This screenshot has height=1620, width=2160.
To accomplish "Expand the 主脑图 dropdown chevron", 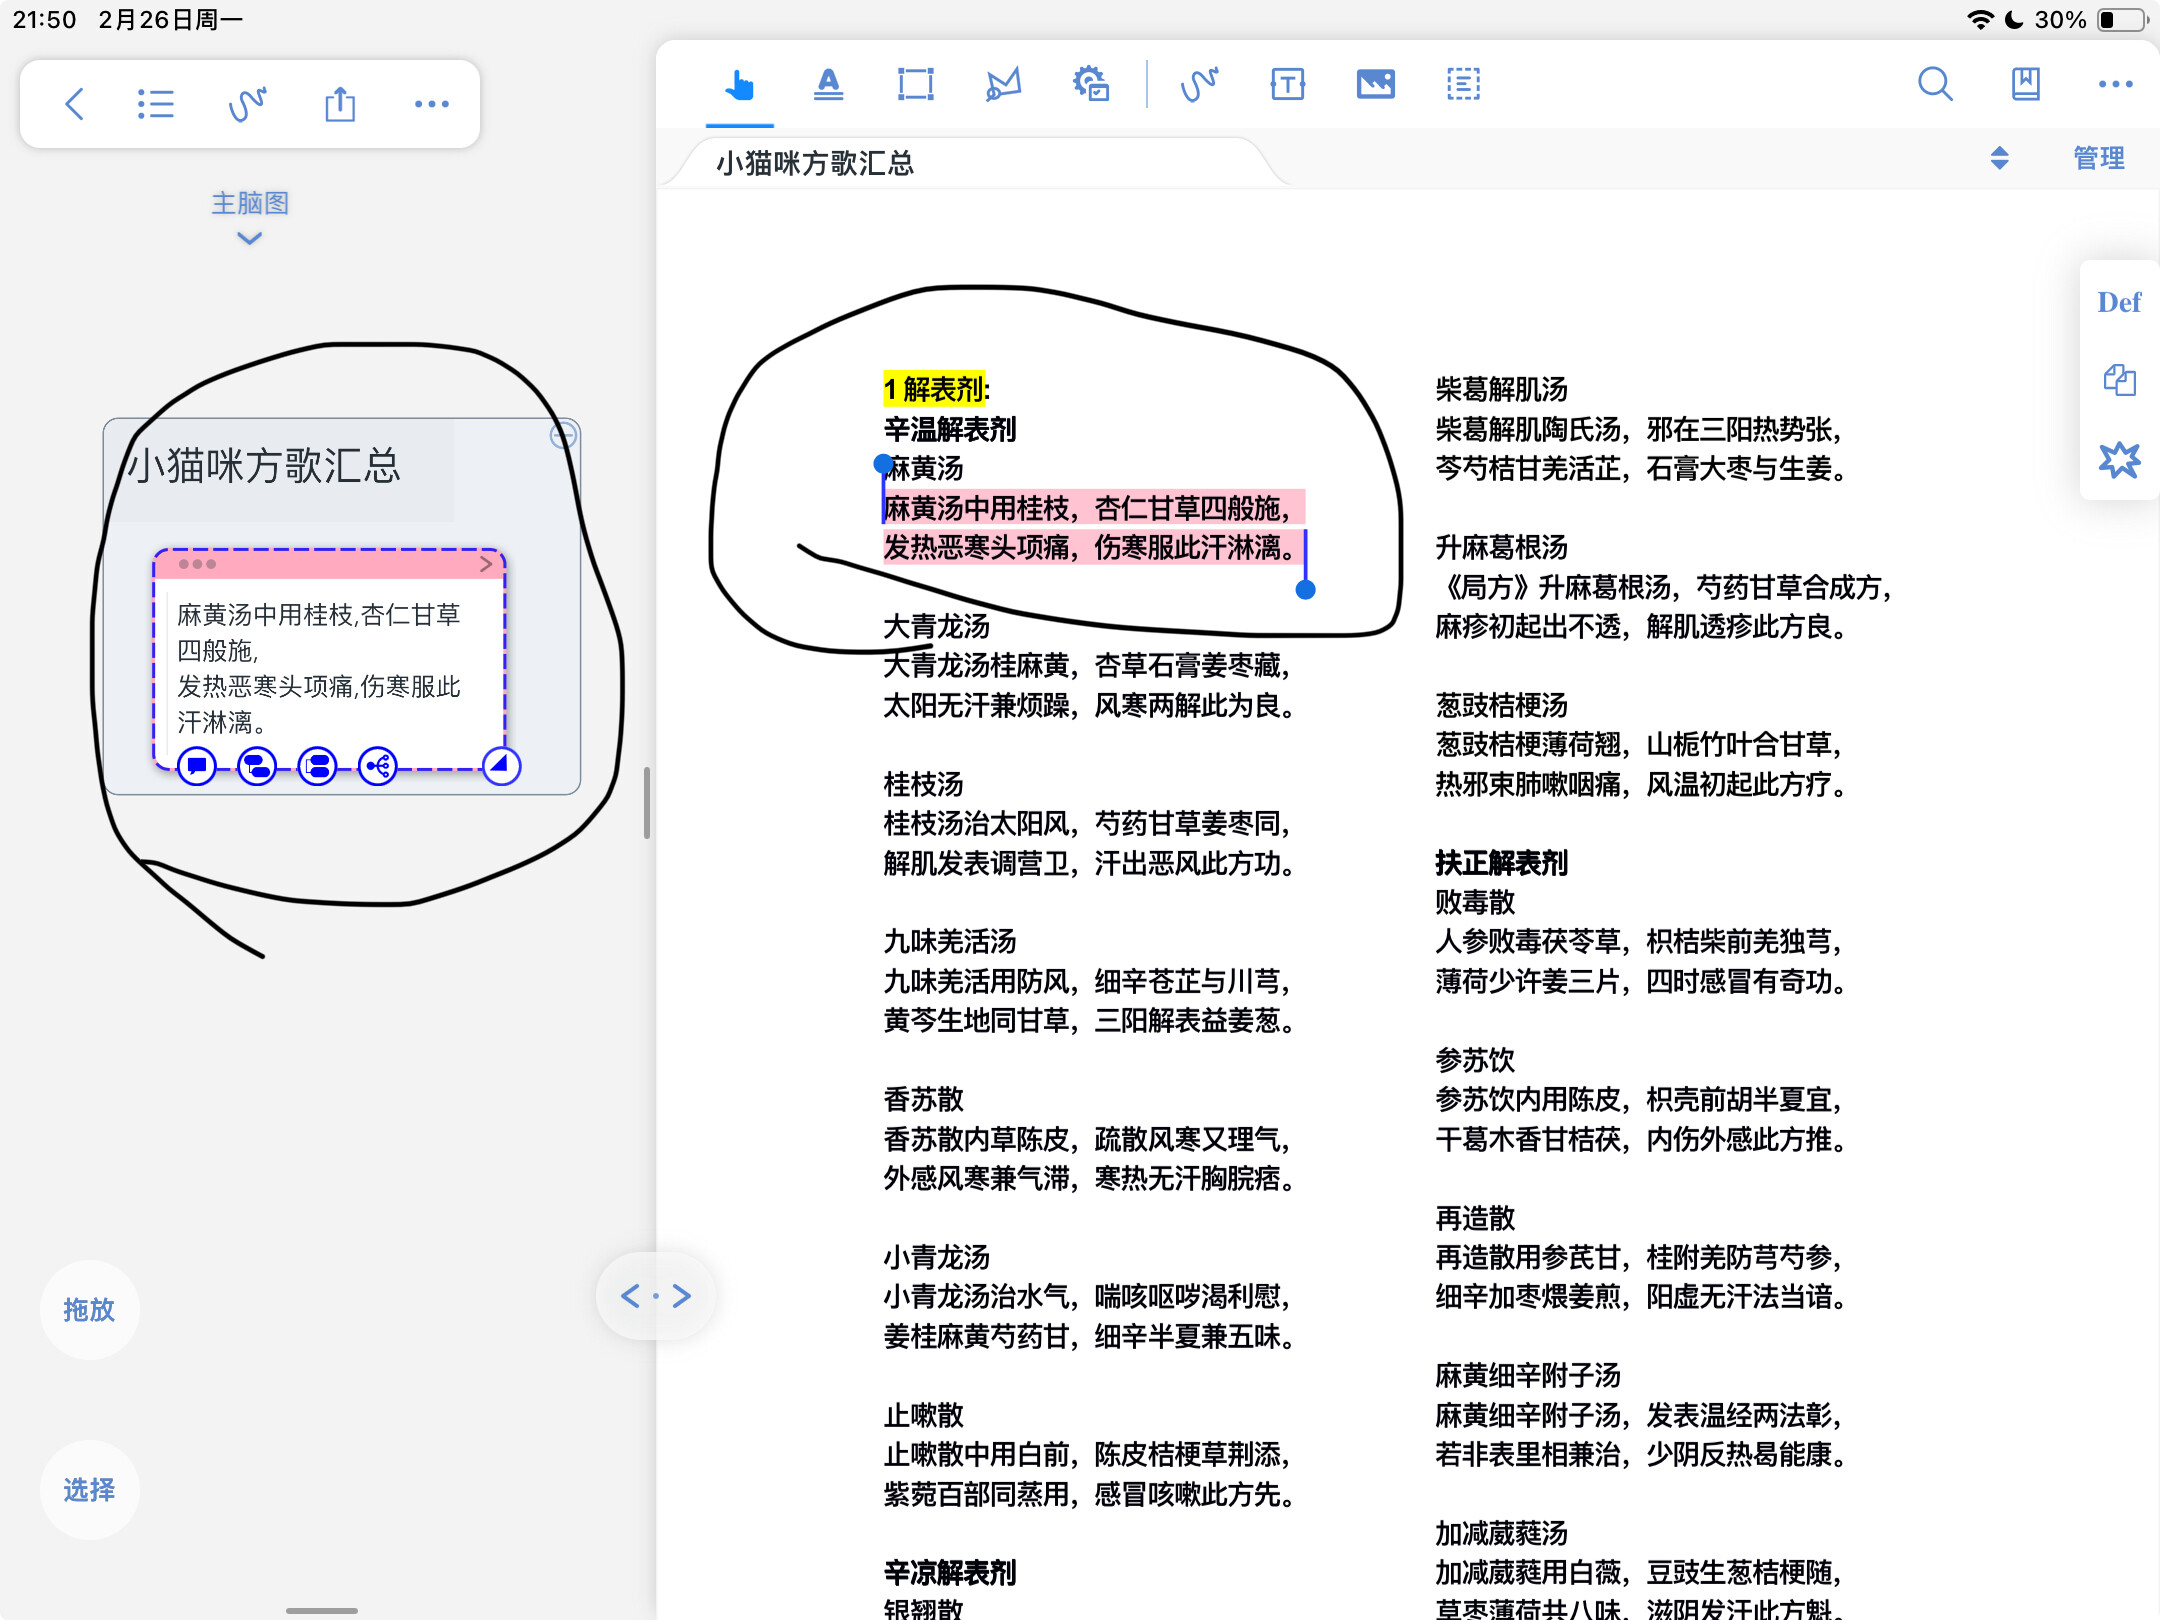I will click(x=249, y=238).
